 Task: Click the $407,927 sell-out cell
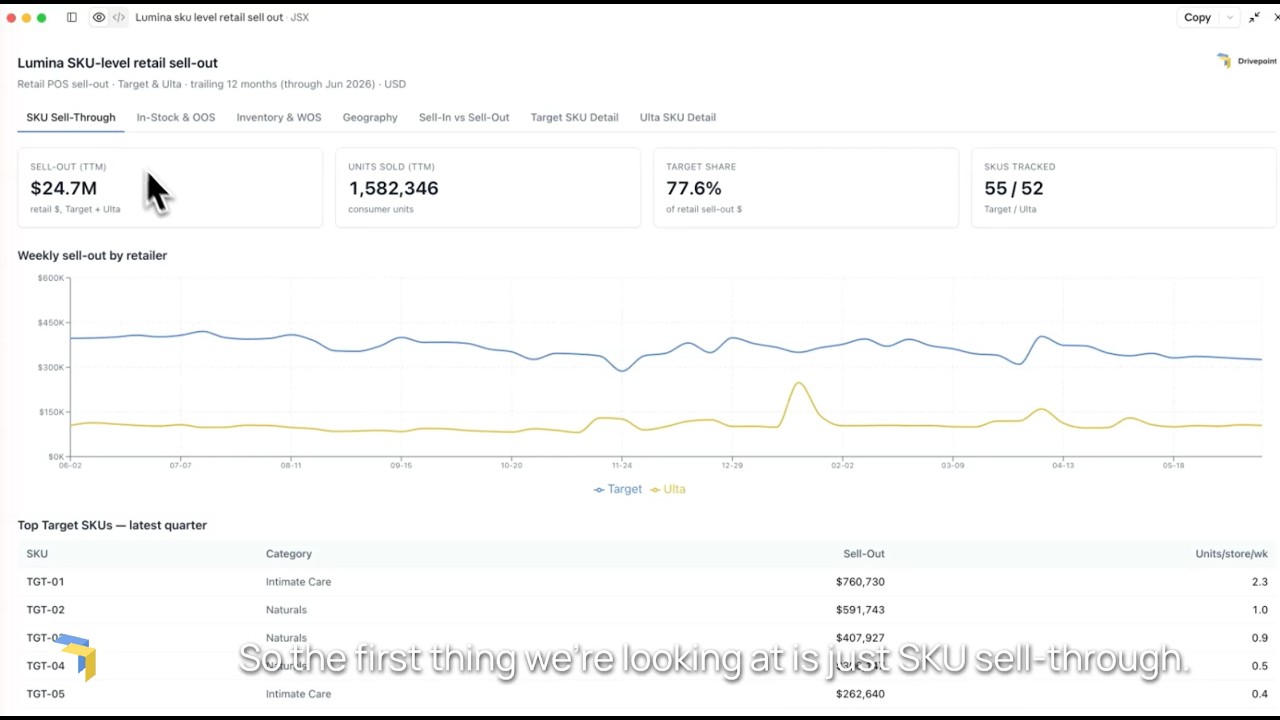pos(860,637)
